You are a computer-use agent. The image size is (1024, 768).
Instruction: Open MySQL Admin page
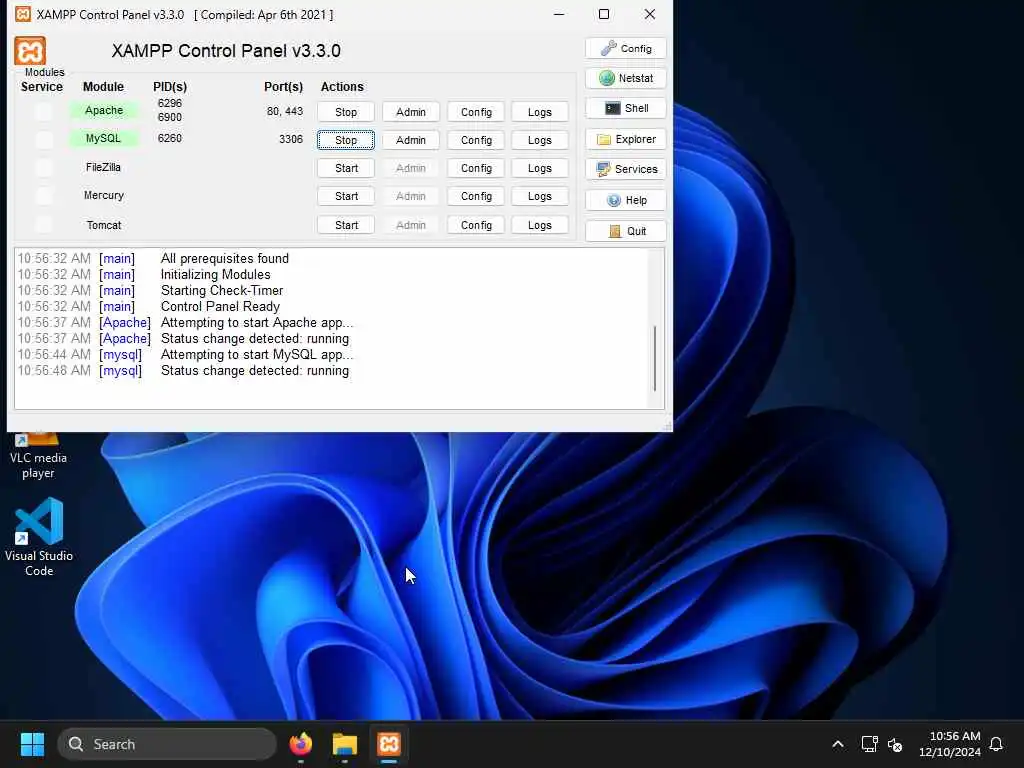(411, 140)
